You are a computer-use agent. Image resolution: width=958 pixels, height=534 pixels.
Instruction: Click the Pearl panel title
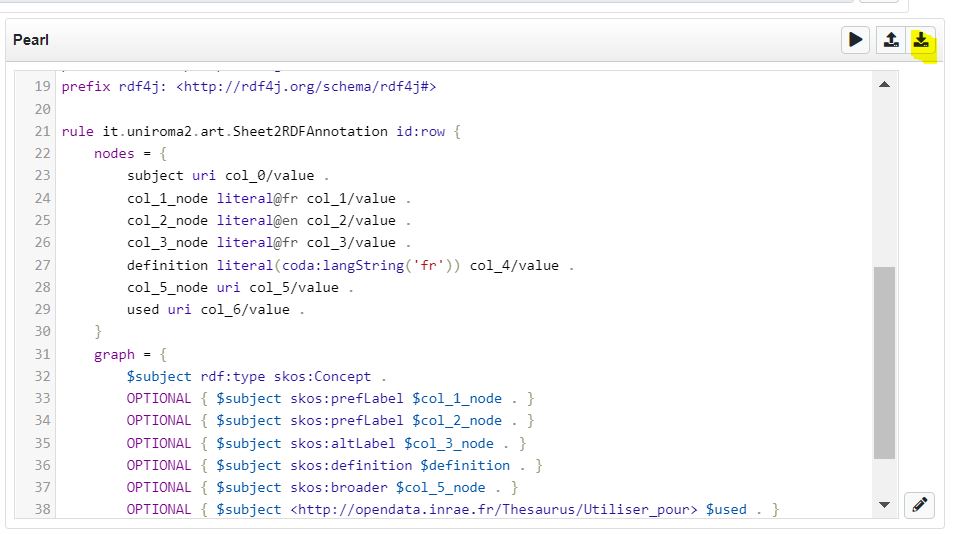[x=31, y=40]
